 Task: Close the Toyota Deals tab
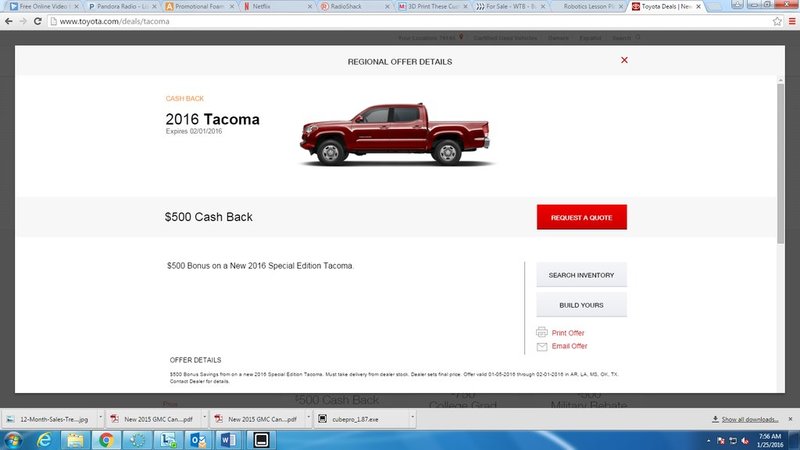pos(698,7)
